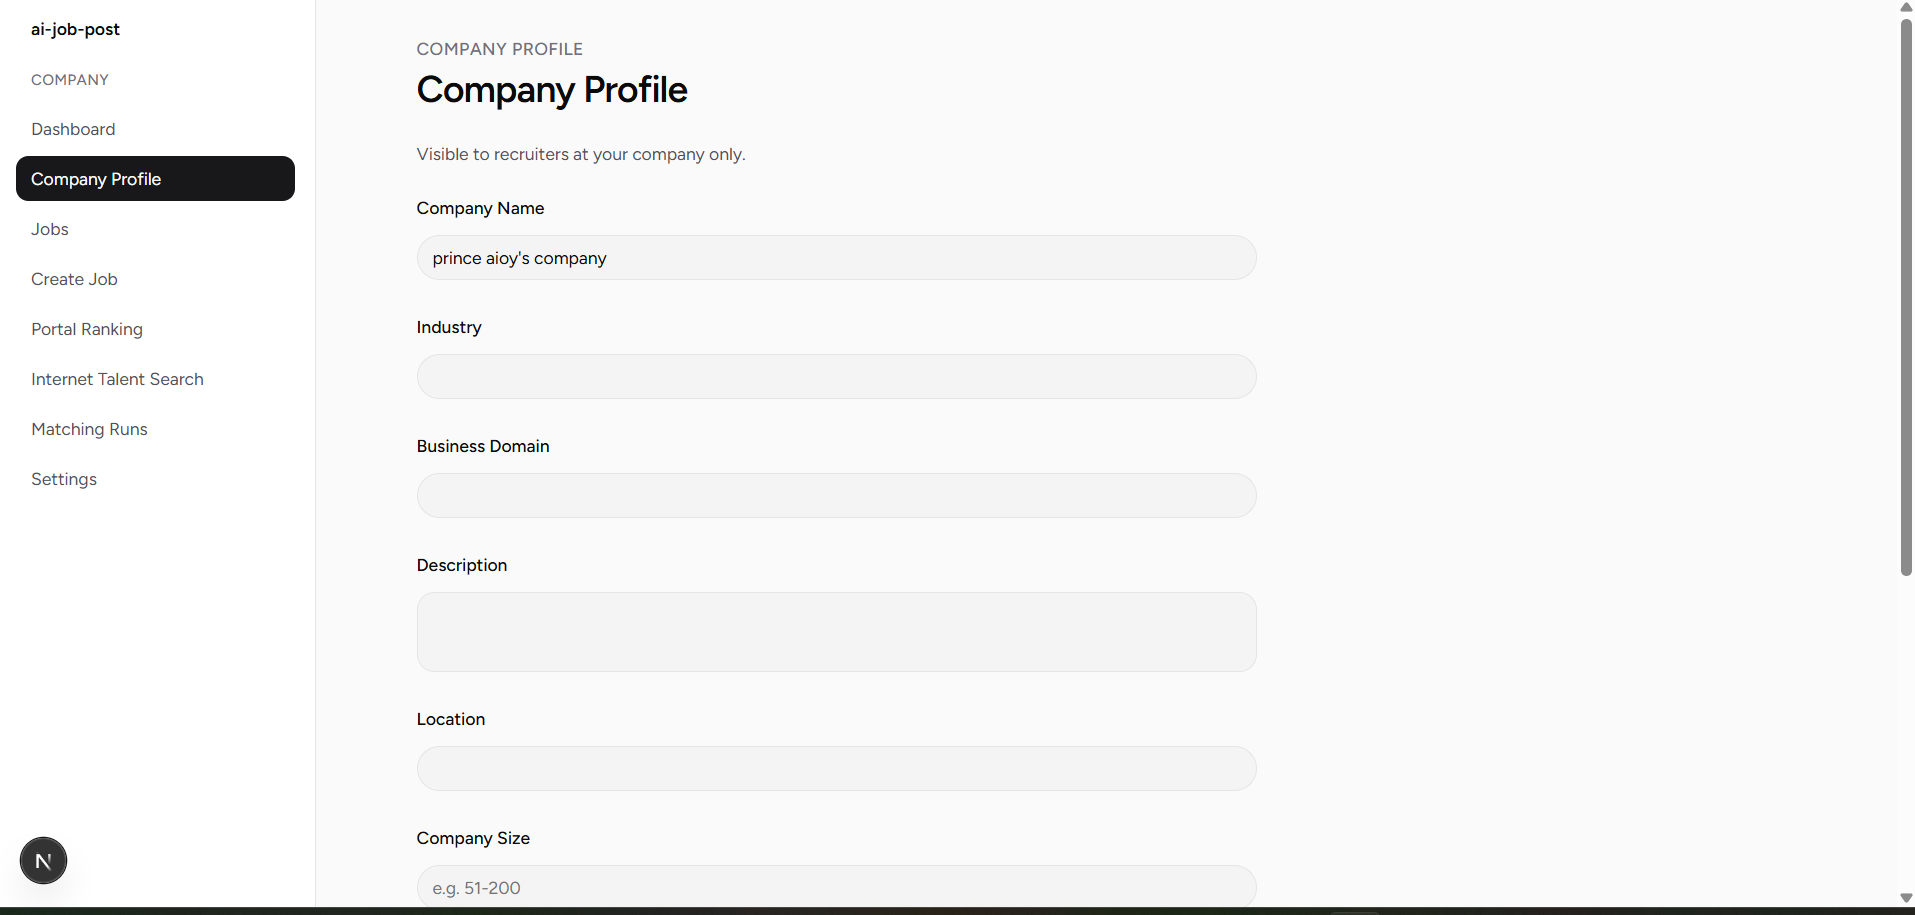The height and width of the screenshot is (915, 1915).
Task: Click the Company Profile page heading
Action: (x=552, y=90)
